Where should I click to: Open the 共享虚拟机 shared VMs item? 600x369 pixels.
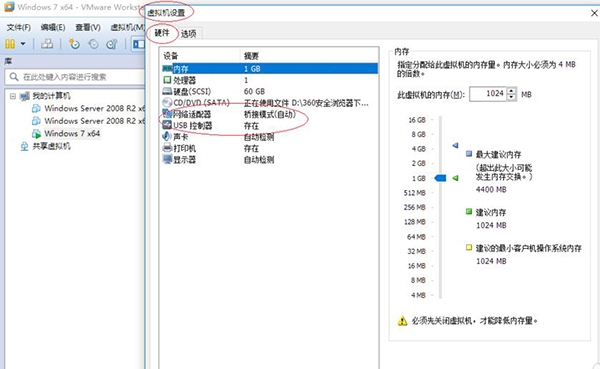tap(51, 146)
